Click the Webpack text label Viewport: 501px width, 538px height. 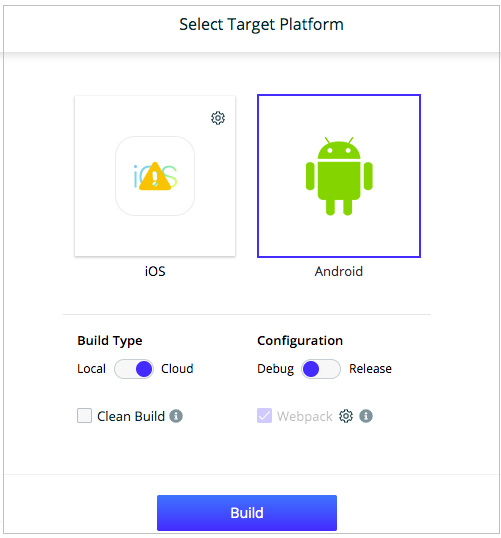305,417
